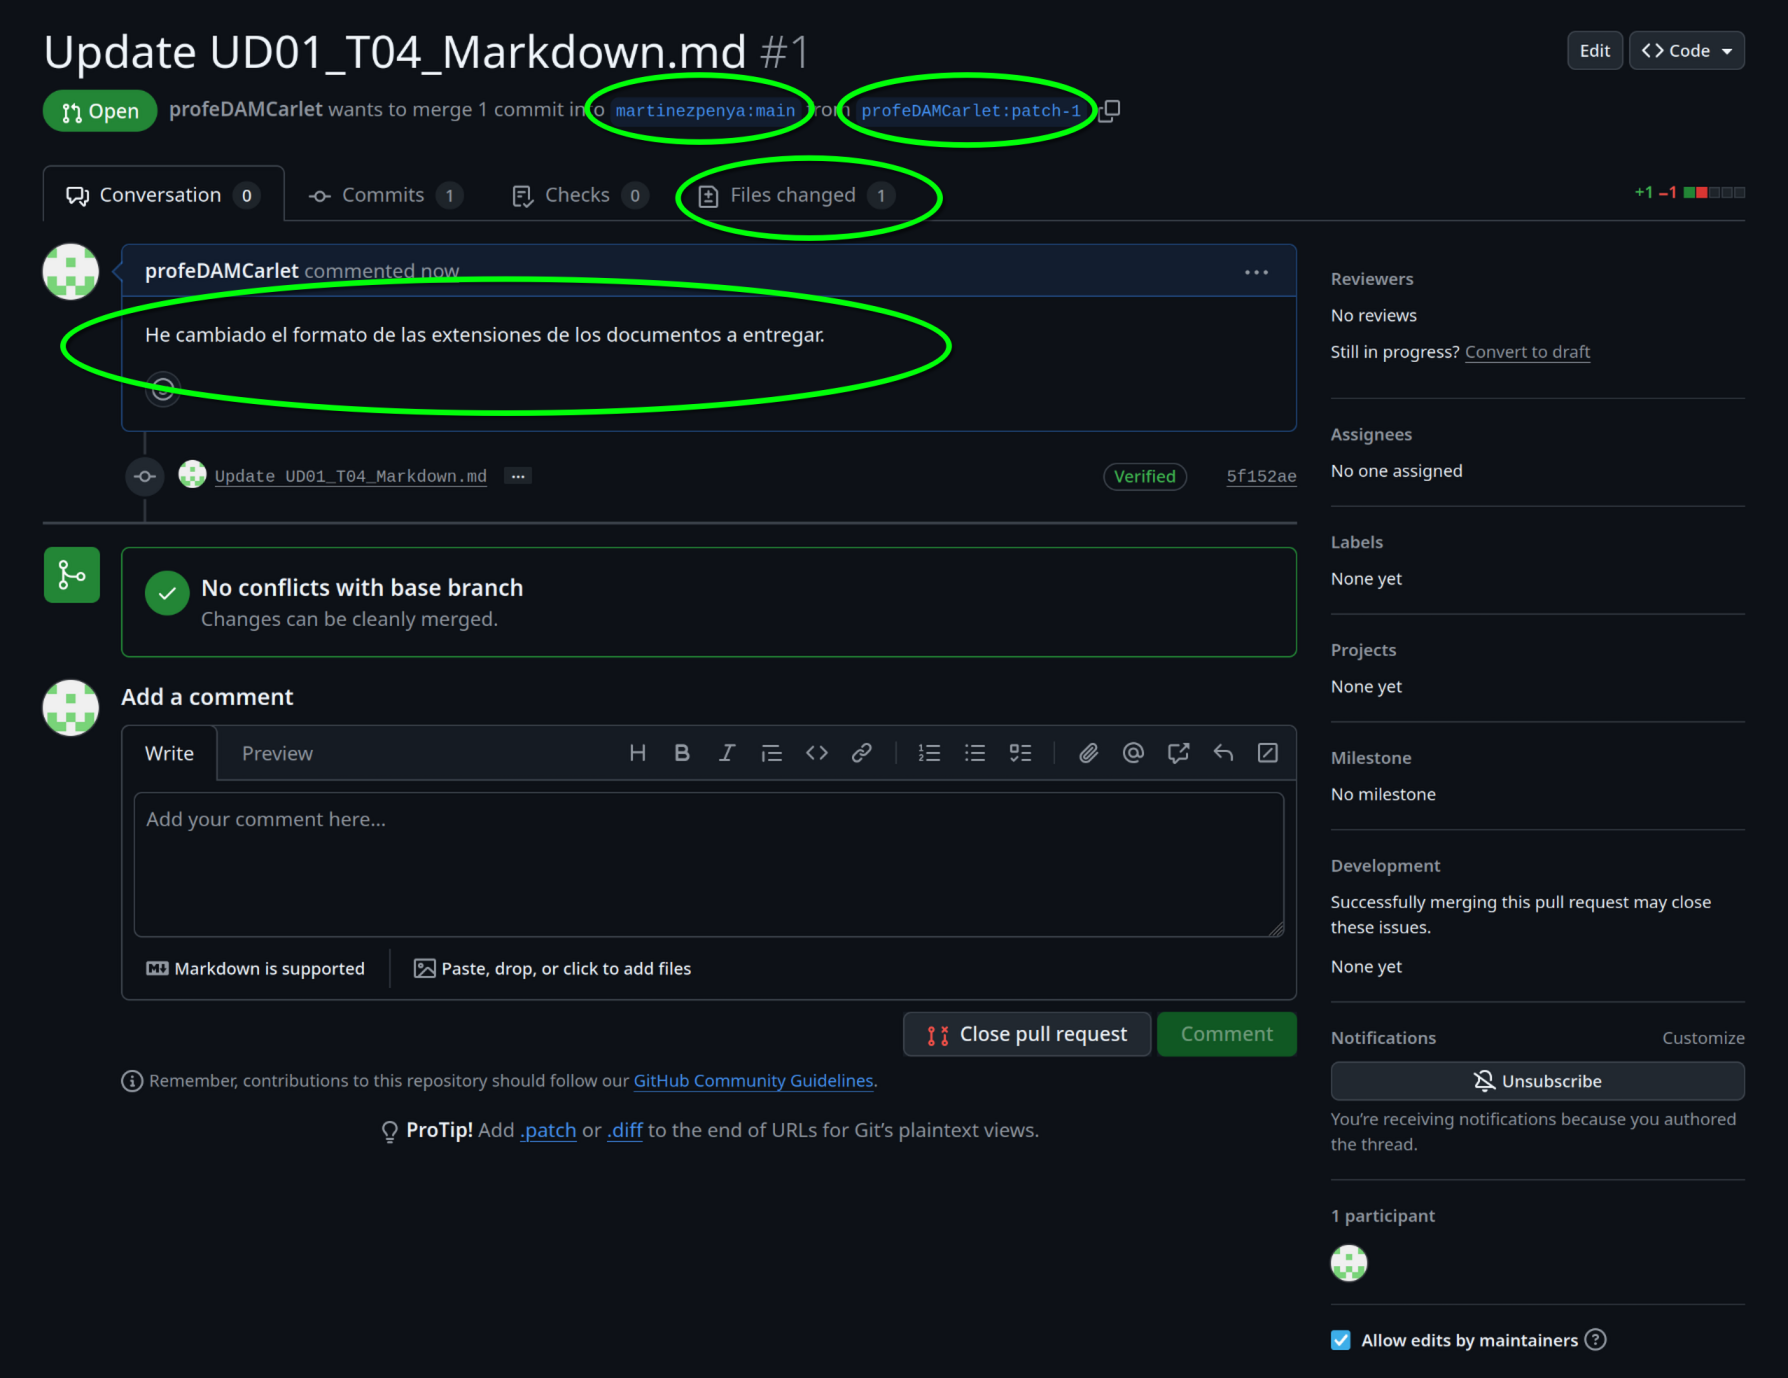Insert a link via toolbar icon
This screenshot has height=1378, width=1788.
coord(861,753)
